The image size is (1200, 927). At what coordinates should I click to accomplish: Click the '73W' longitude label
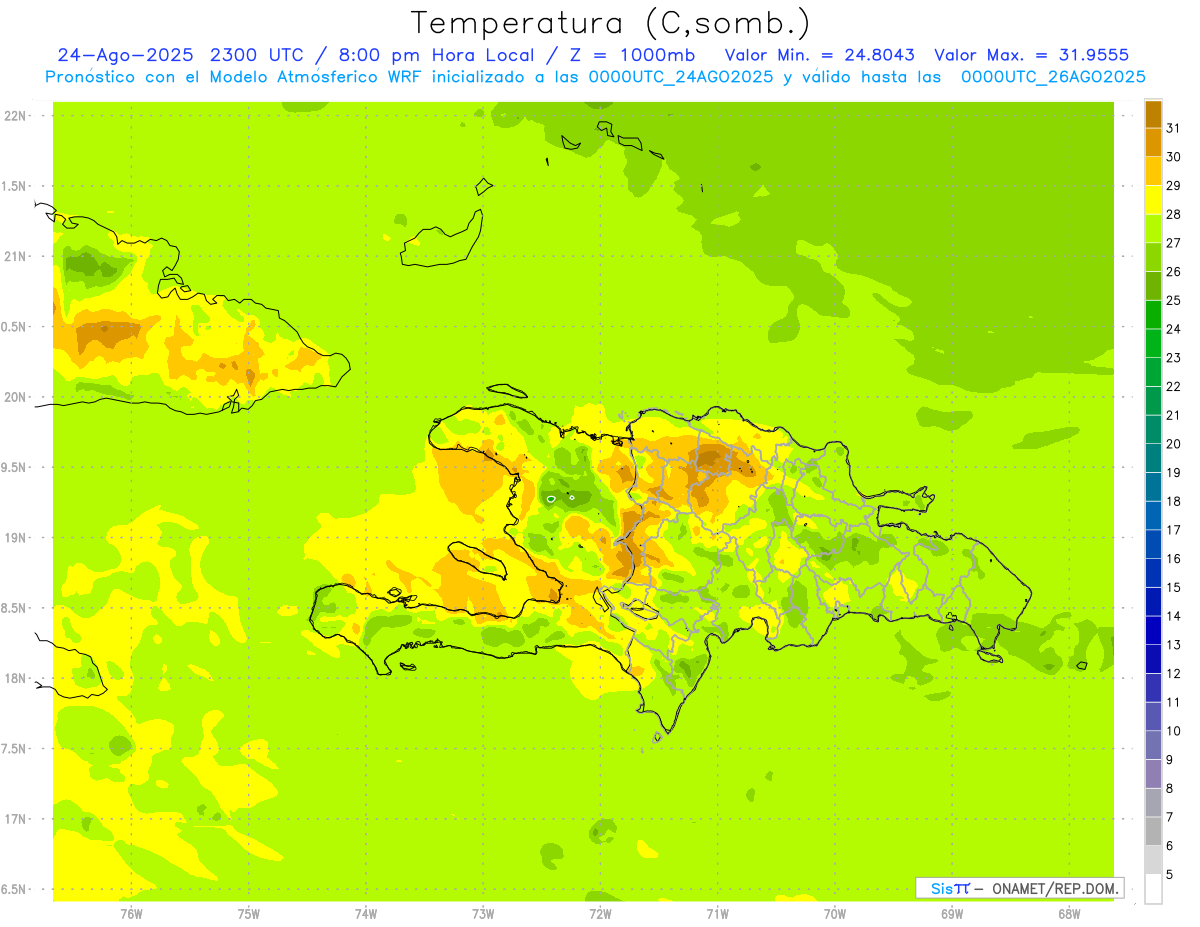coord(483,913)
